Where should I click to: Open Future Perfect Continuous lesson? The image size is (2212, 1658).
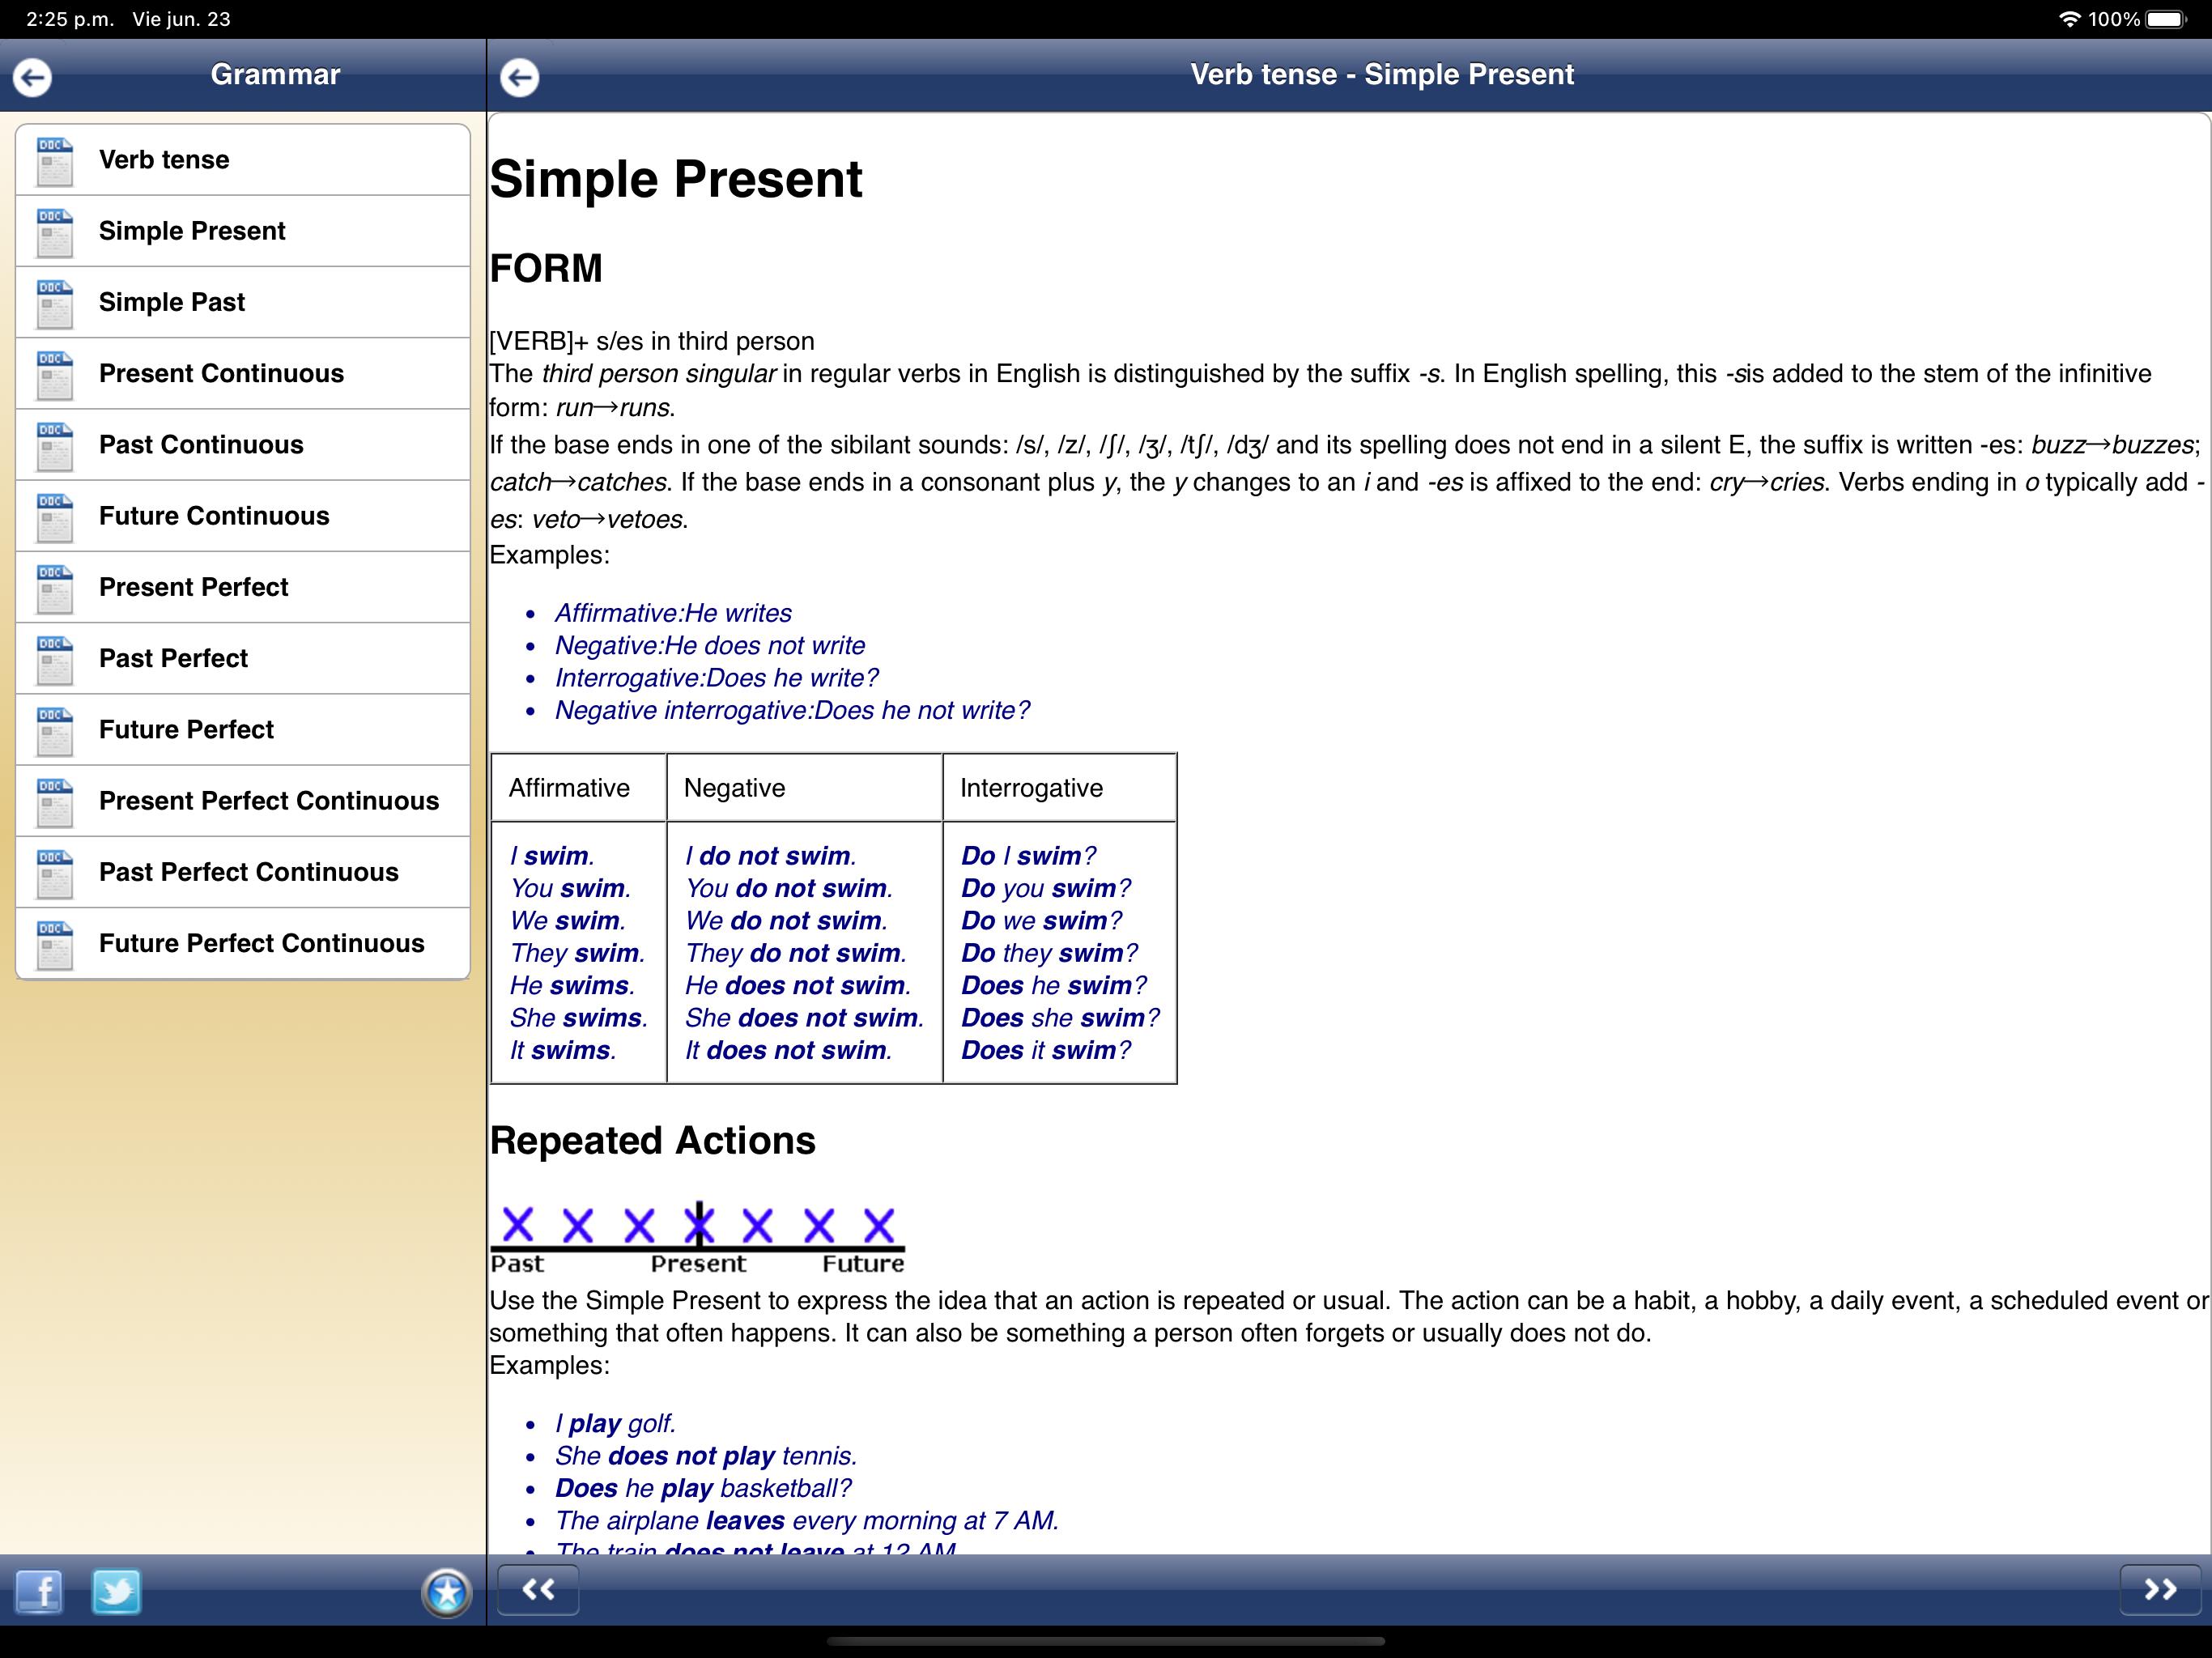click(243, 943)
